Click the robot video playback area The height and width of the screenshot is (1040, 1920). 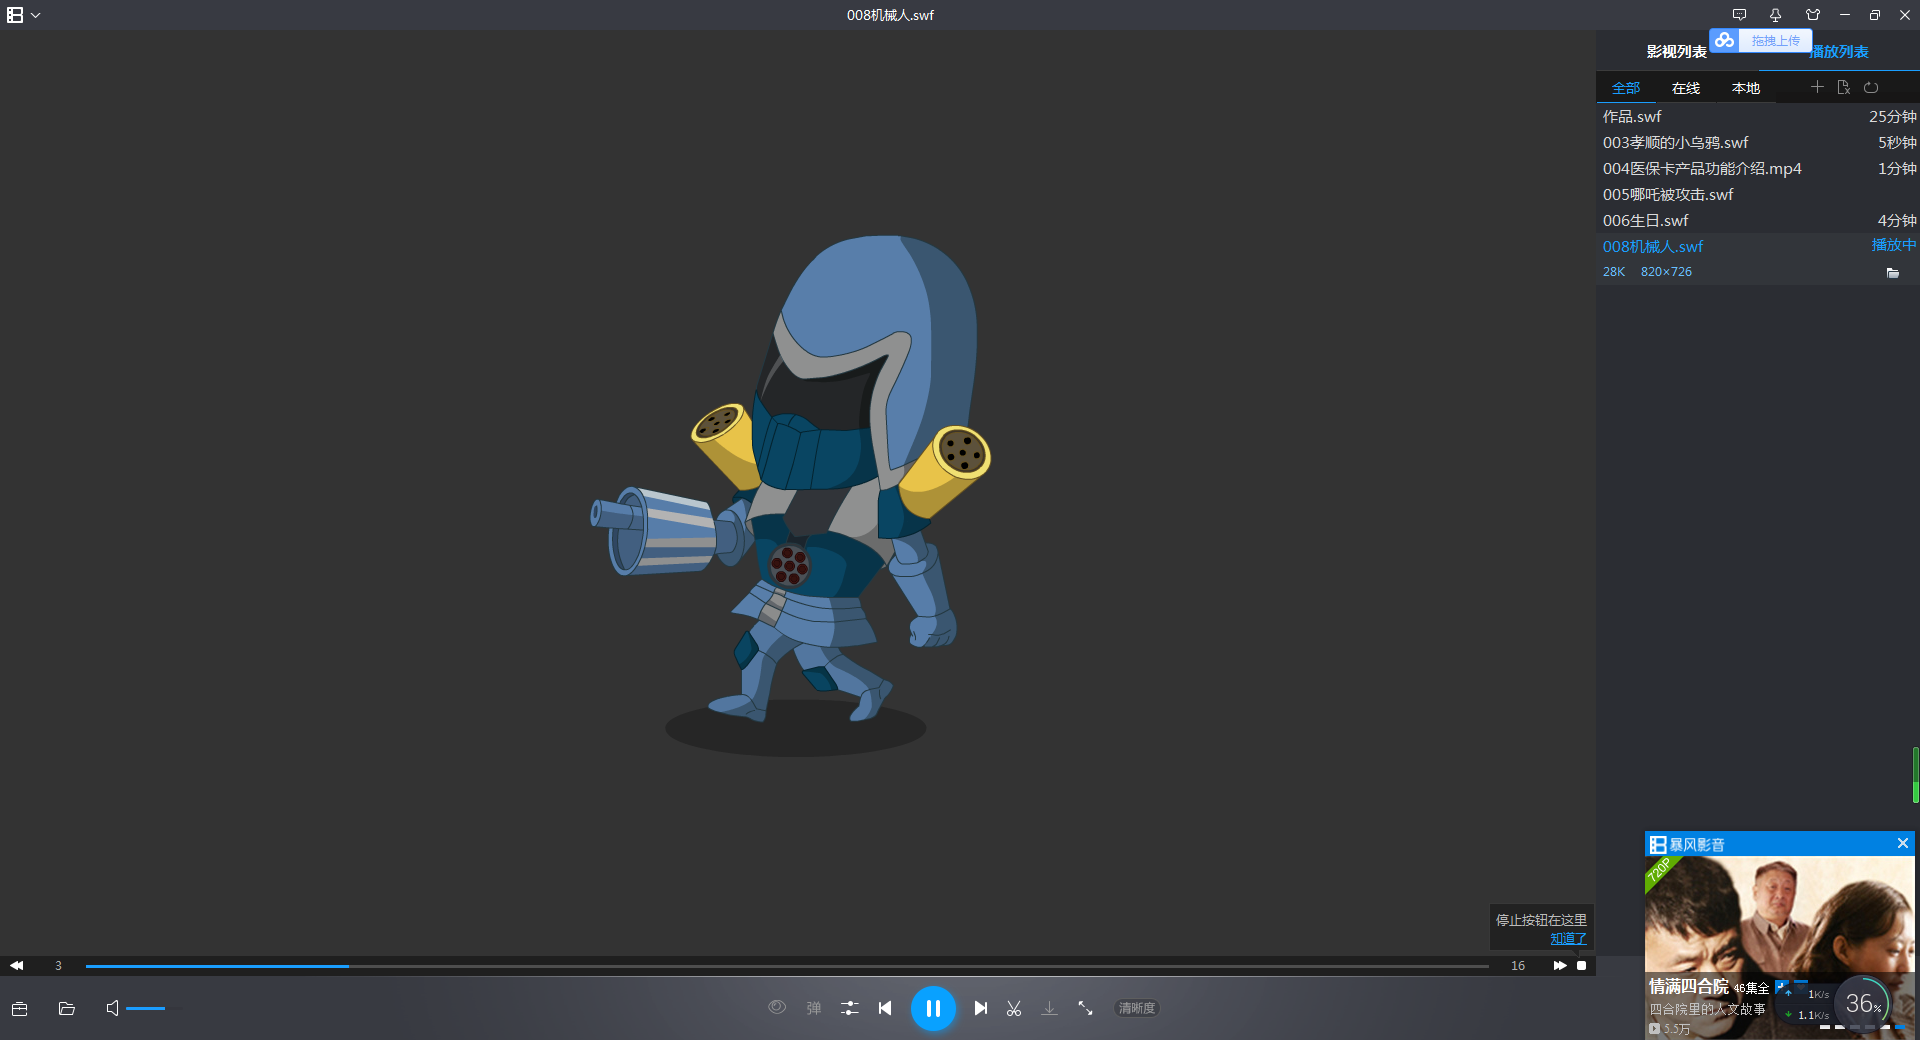pos(797,492)
